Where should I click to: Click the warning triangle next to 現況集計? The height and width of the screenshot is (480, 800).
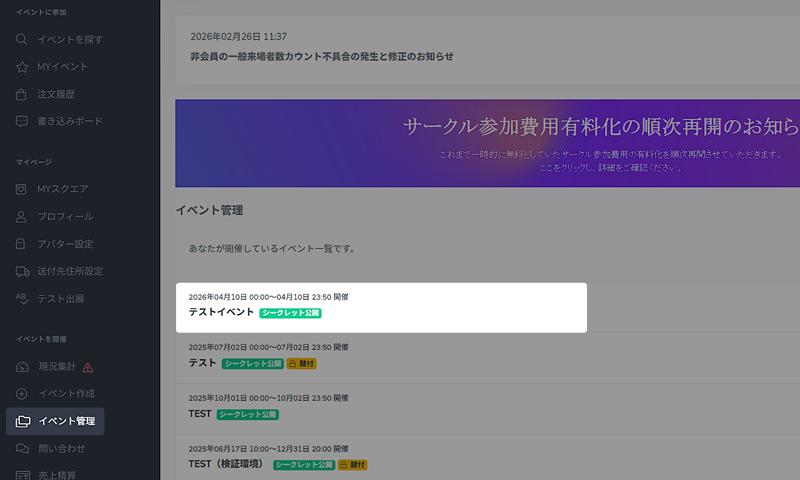tap(88, 367)
